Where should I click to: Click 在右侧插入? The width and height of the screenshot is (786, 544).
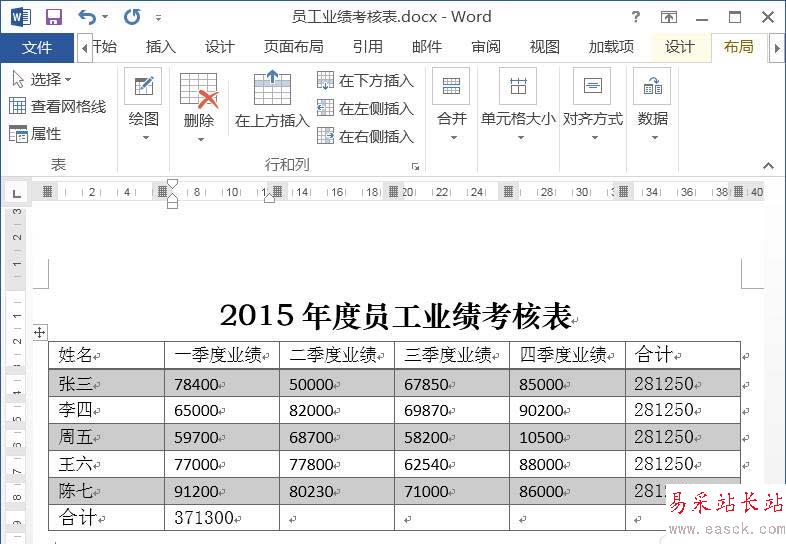(x=365, y=136)
